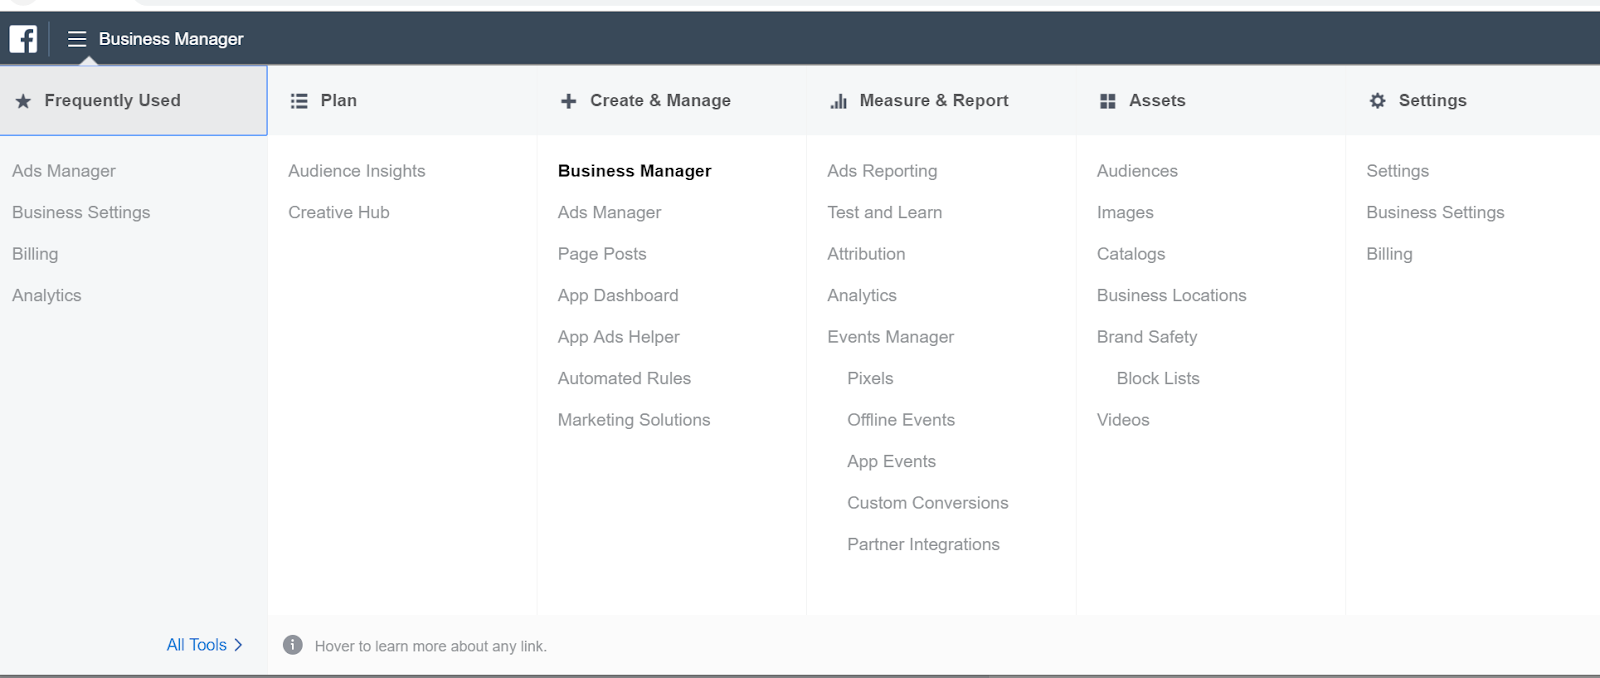Open Ads Manager under Frequently Used
The height and width of the screenshot is (678, 1600).
64,171
